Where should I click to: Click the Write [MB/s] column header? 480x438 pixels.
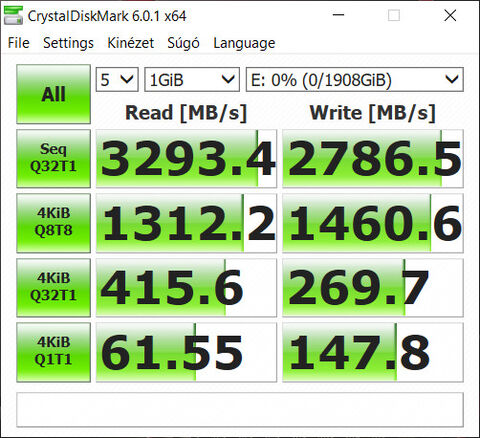373,113
